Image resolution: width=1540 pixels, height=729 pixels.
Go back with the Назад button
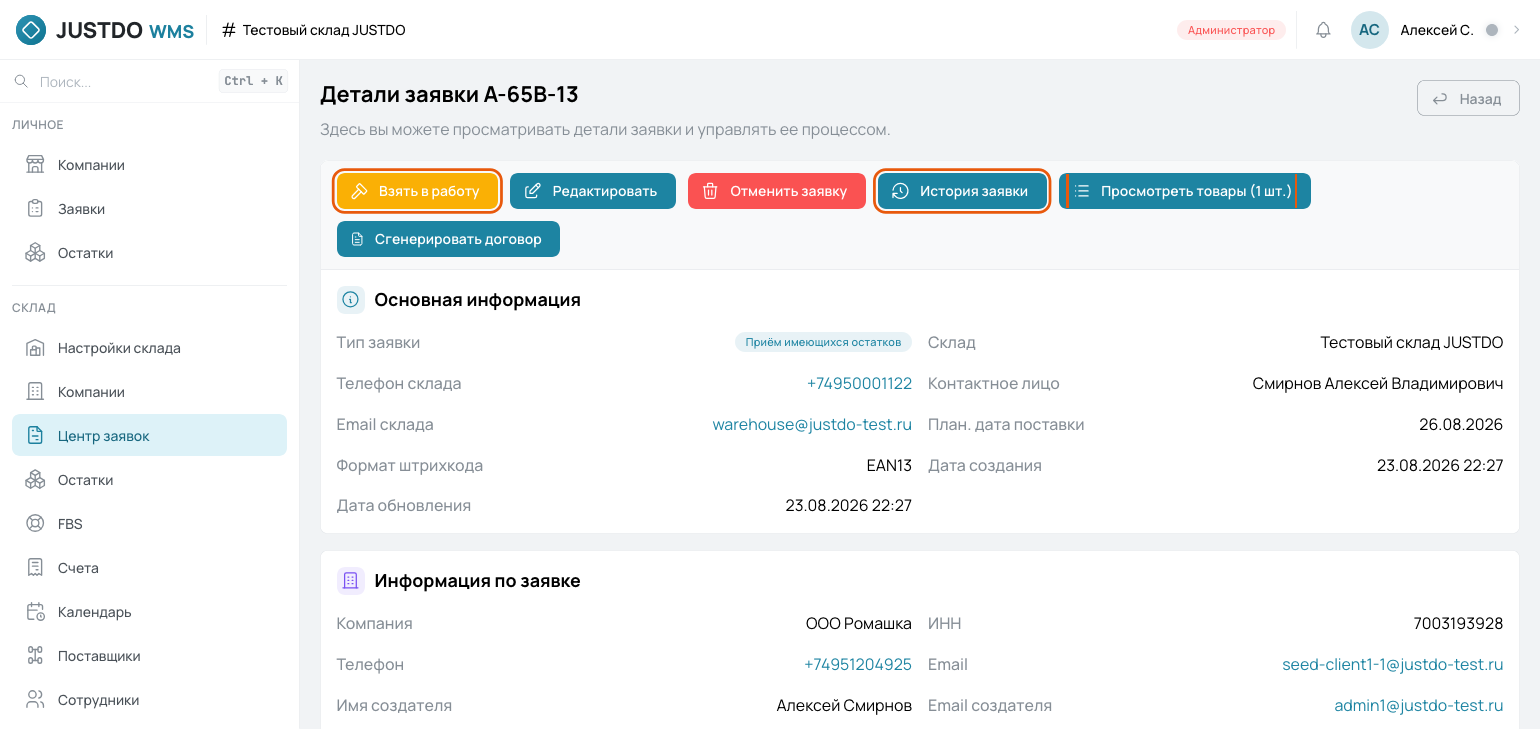[x=1468, y=99]
